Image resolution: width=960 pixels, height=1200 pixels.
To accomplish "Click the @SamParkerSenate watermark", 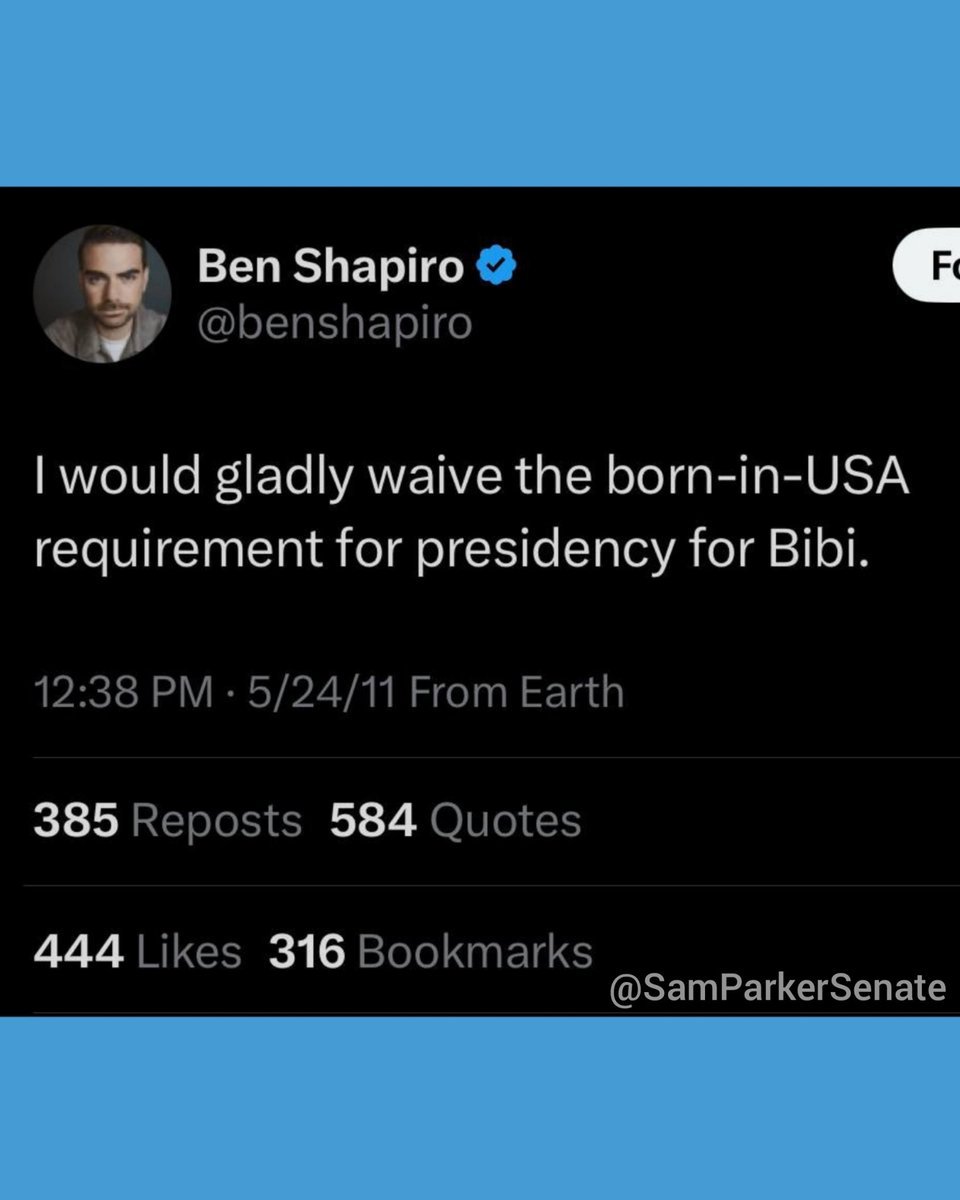I will 777,988.
